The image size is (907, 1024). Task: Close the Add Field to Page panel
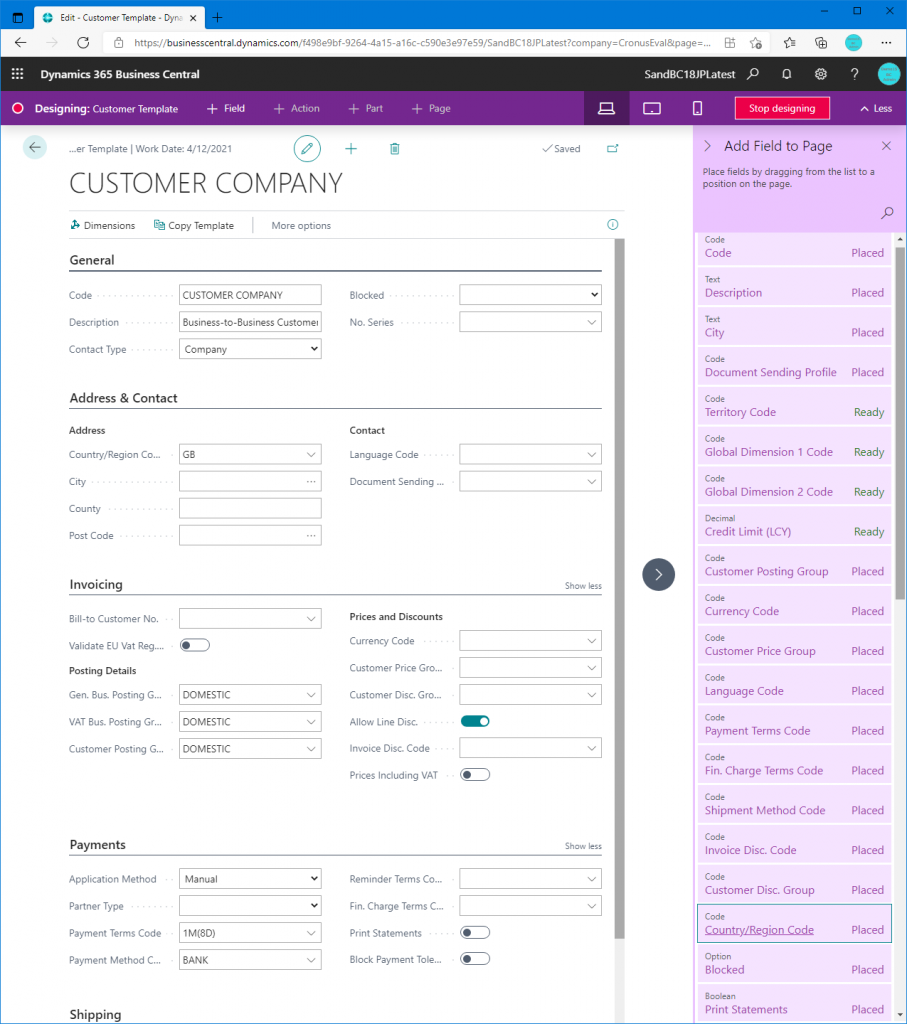coord(886,146)
